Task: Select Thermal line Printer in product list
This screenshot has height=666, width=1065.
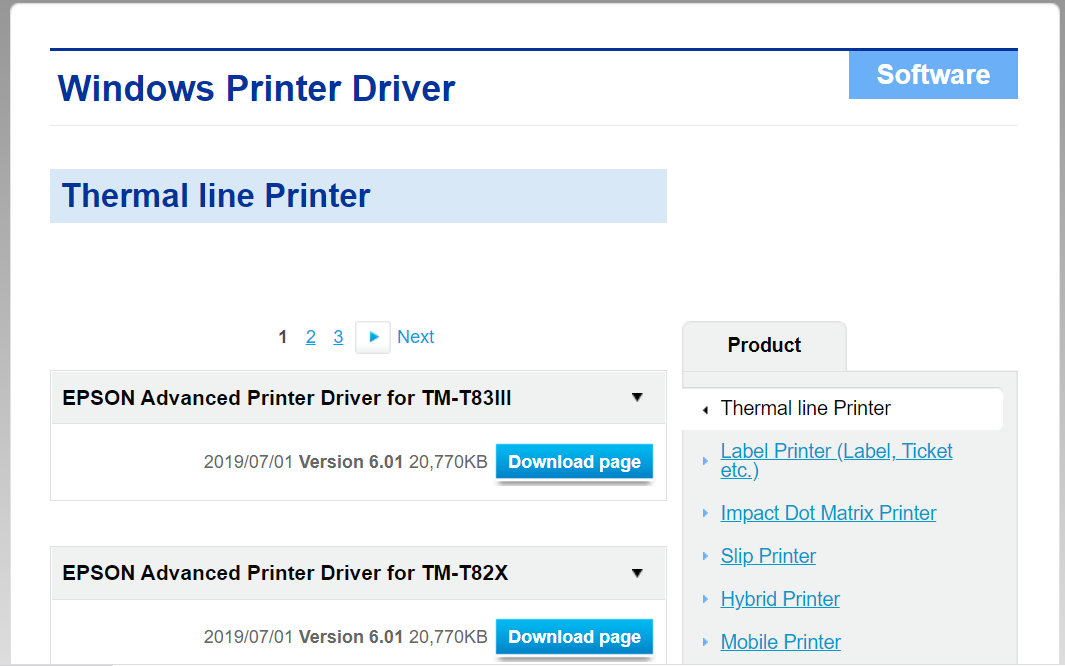Action: (842, 408)
